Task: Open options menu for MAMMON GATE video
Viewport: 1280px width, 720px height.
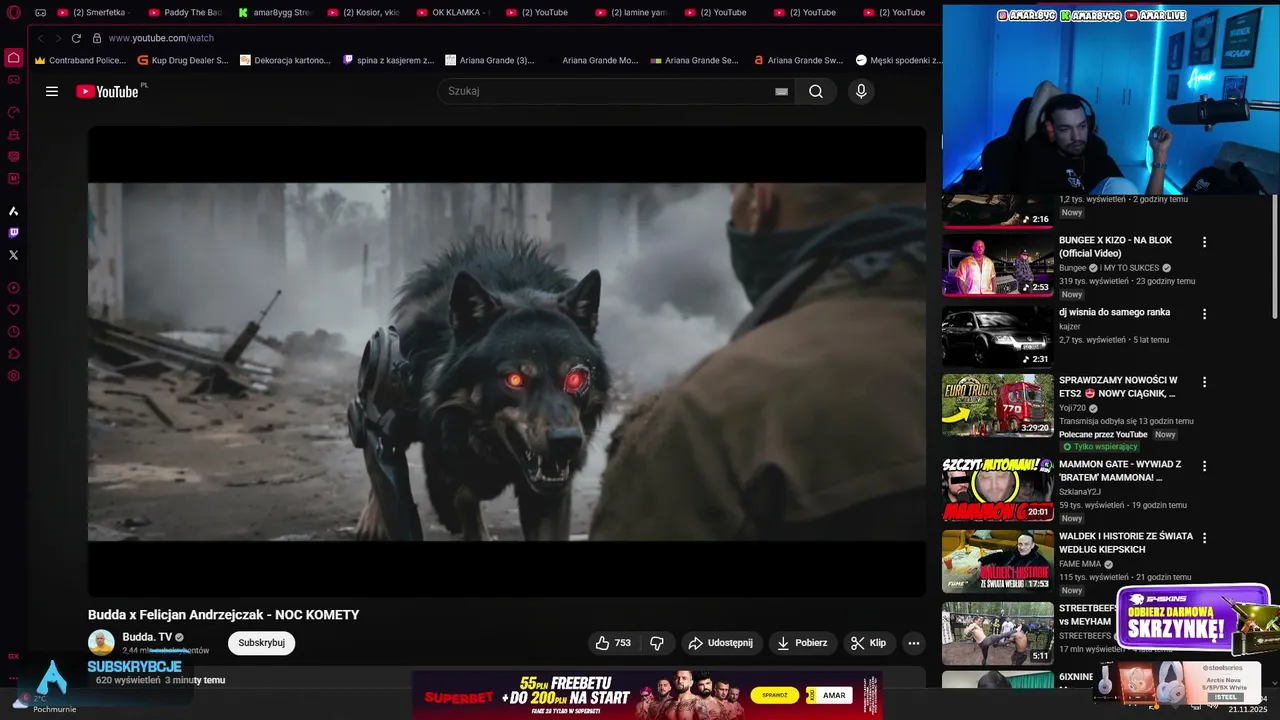Action: click(x=1204, y=466)
